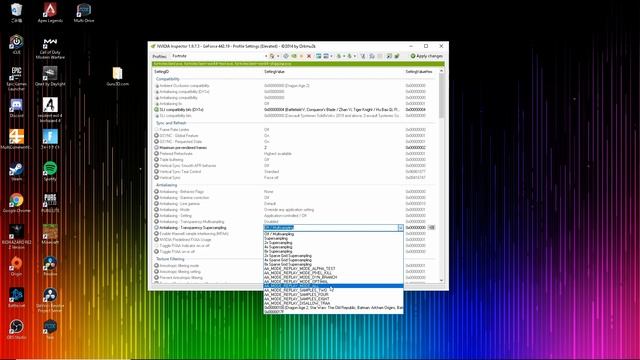Launch the OBS Studio desktop shortcut
The width and height of the screenshot is (640, 360).
16,329
